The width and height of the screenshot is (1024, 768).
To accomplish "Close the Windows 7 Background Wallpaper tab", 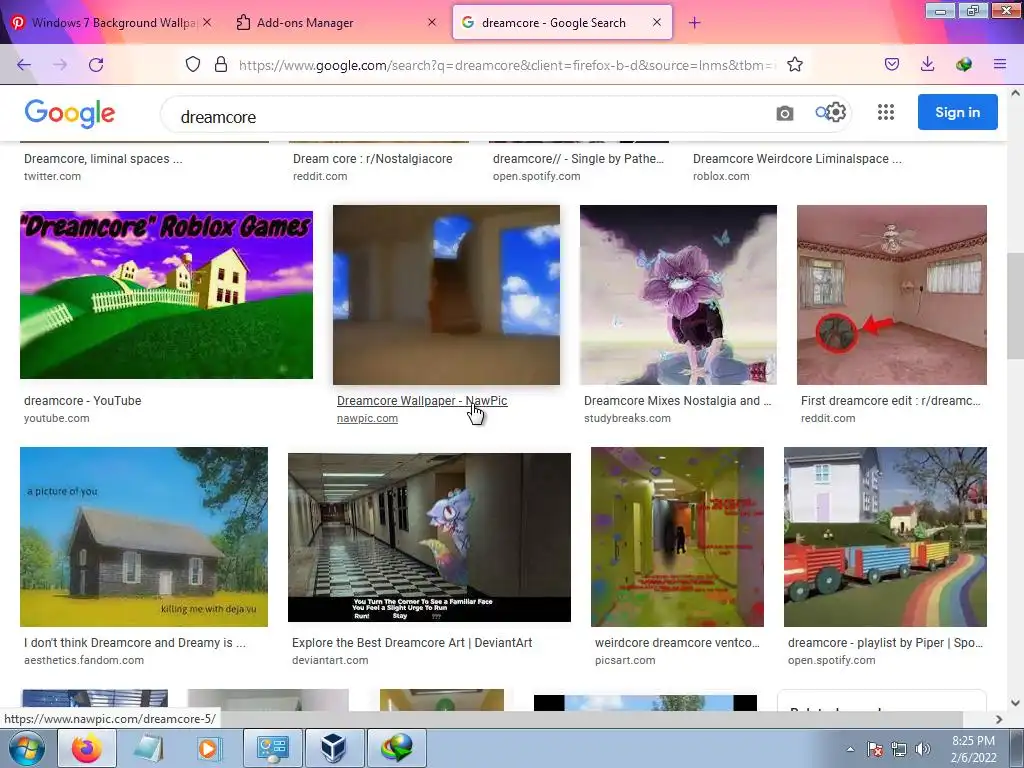I will (x=206, y=22).
